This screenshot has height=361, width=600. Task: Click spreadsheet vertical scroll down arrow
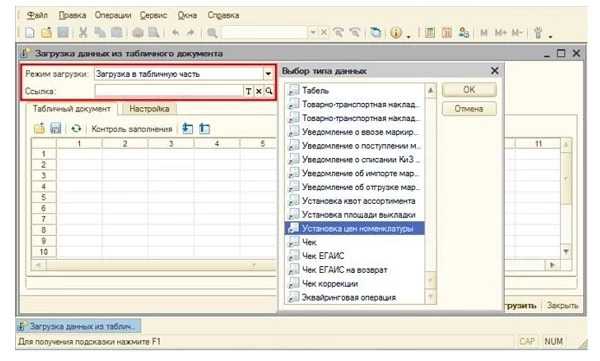[566, 252]
